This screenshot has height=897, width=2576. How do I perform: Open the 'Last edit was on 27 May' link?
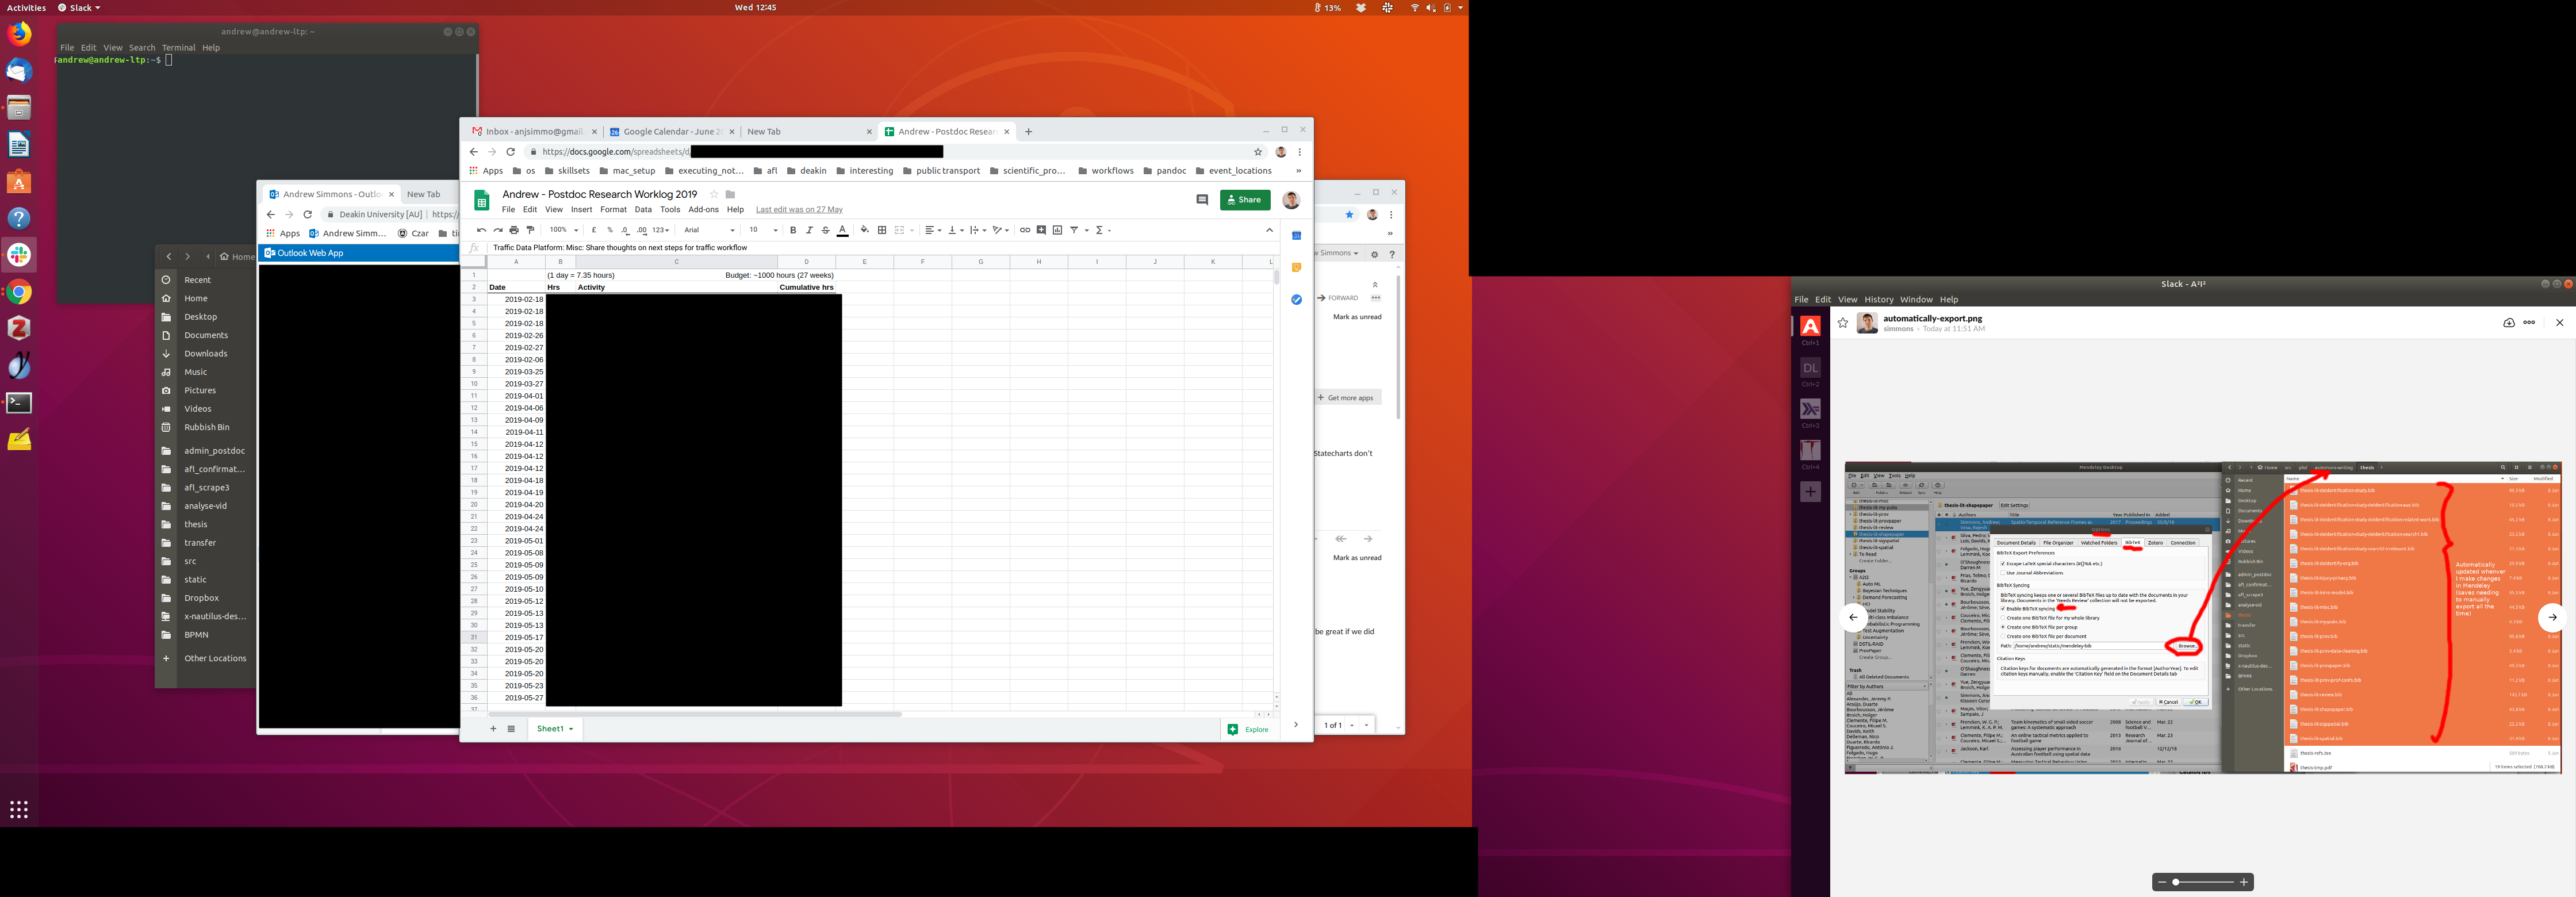click(x=798, y=210)
